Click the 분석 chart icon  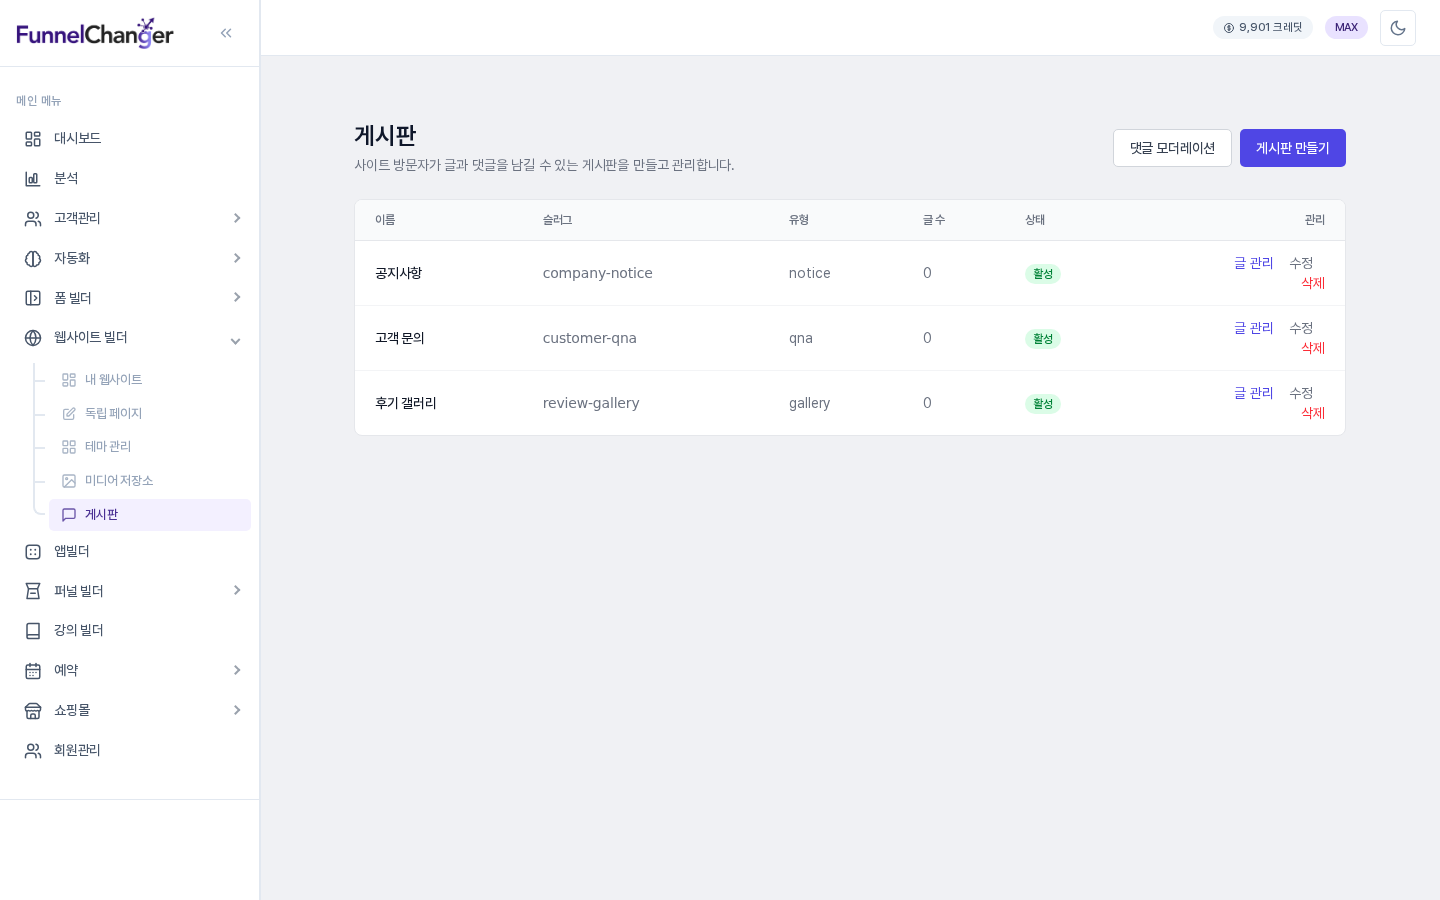pos(33,179)
